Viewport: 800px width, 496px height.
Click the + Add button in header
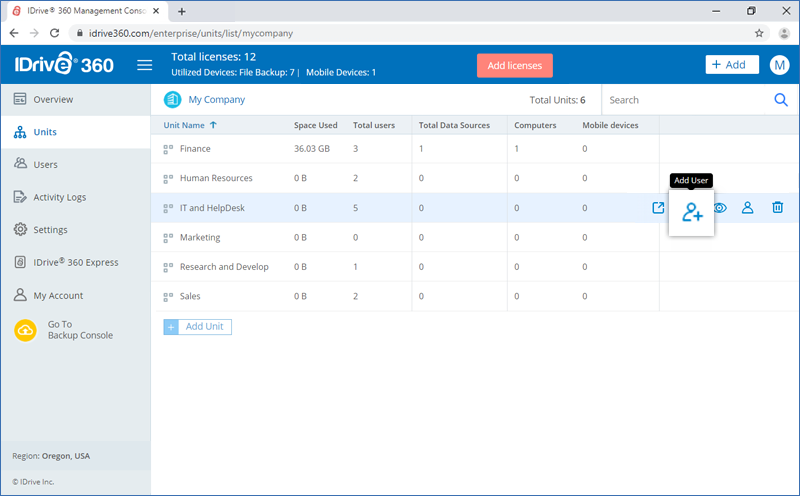tap(732, 64)
